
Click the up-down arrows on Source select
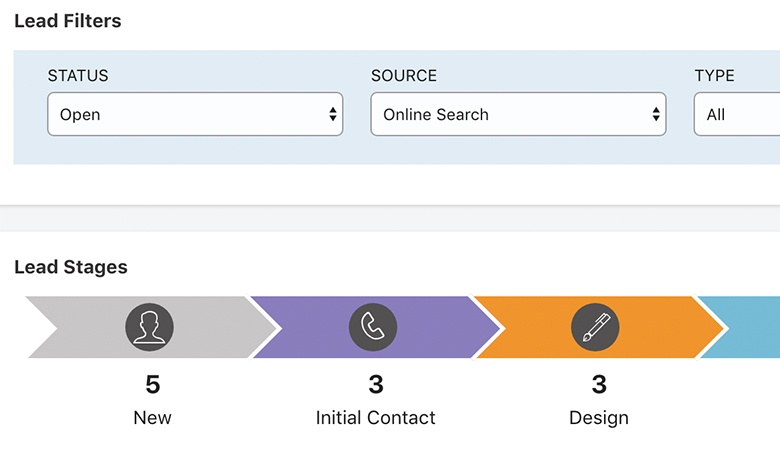[655, 115]
